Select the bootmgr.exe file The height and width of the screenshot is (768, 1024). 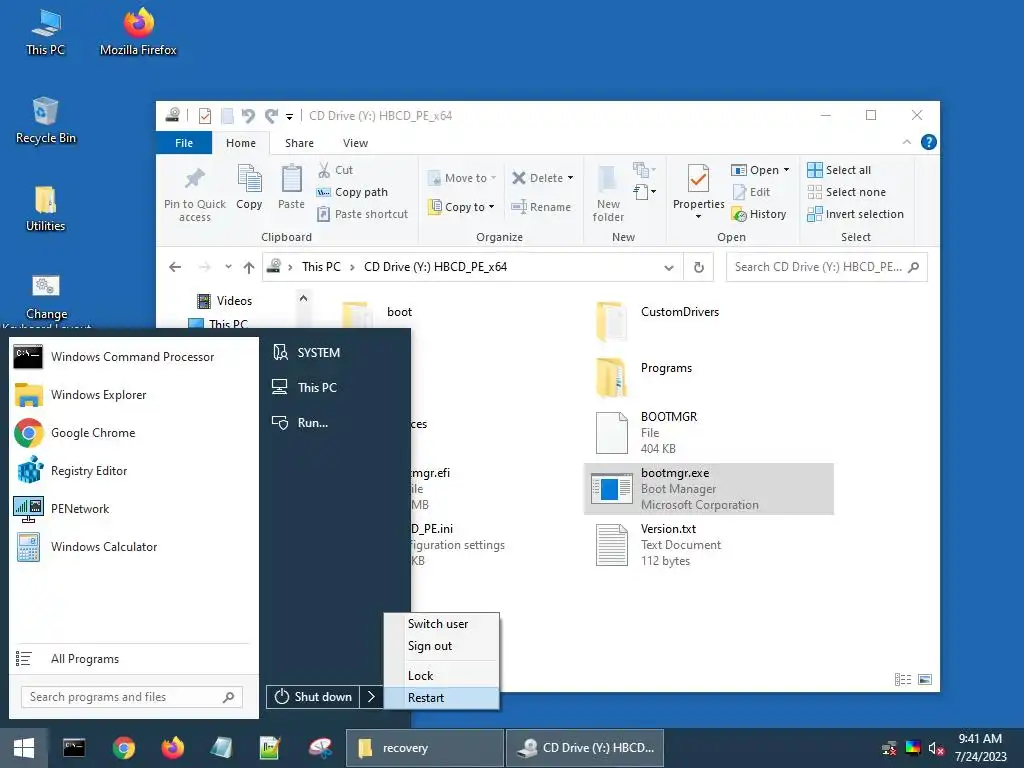coord(709,489)
